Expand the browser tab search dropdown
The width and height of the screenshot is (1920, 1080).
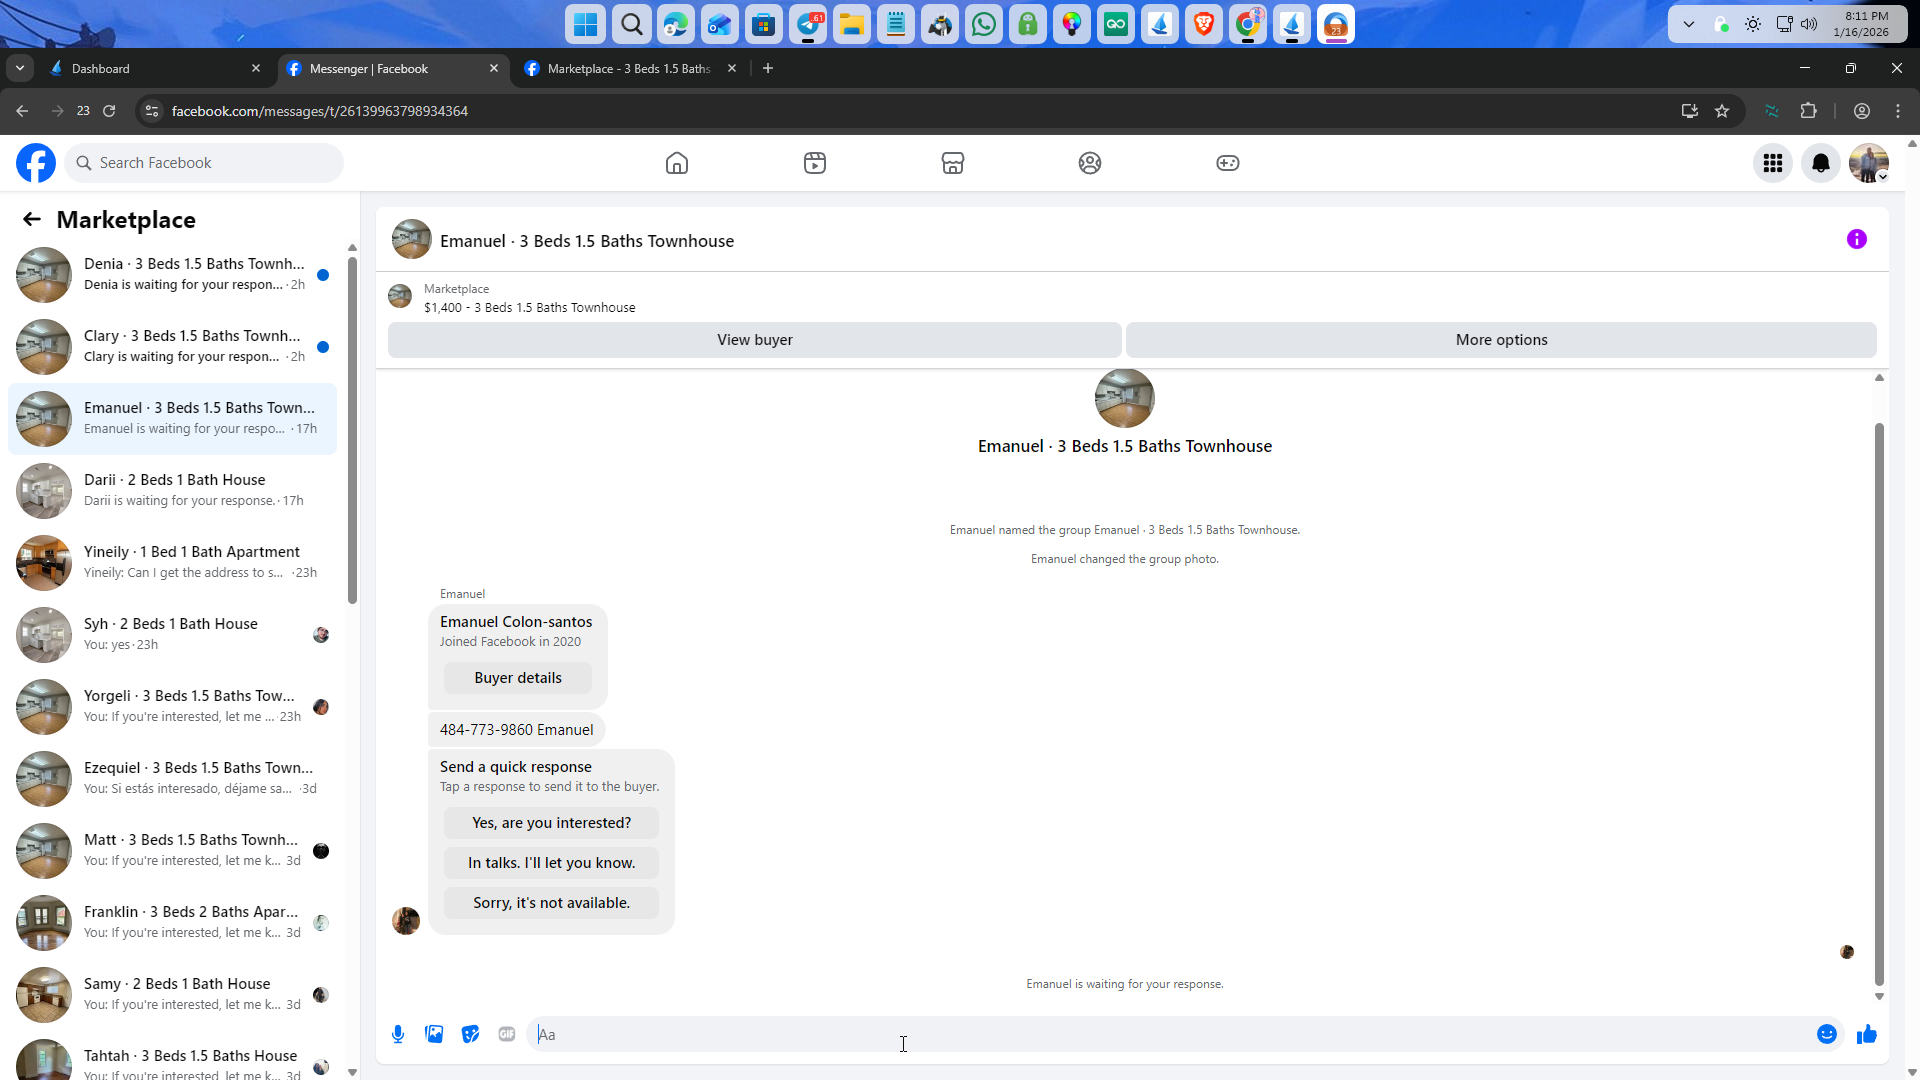click(x=20, y=68)
